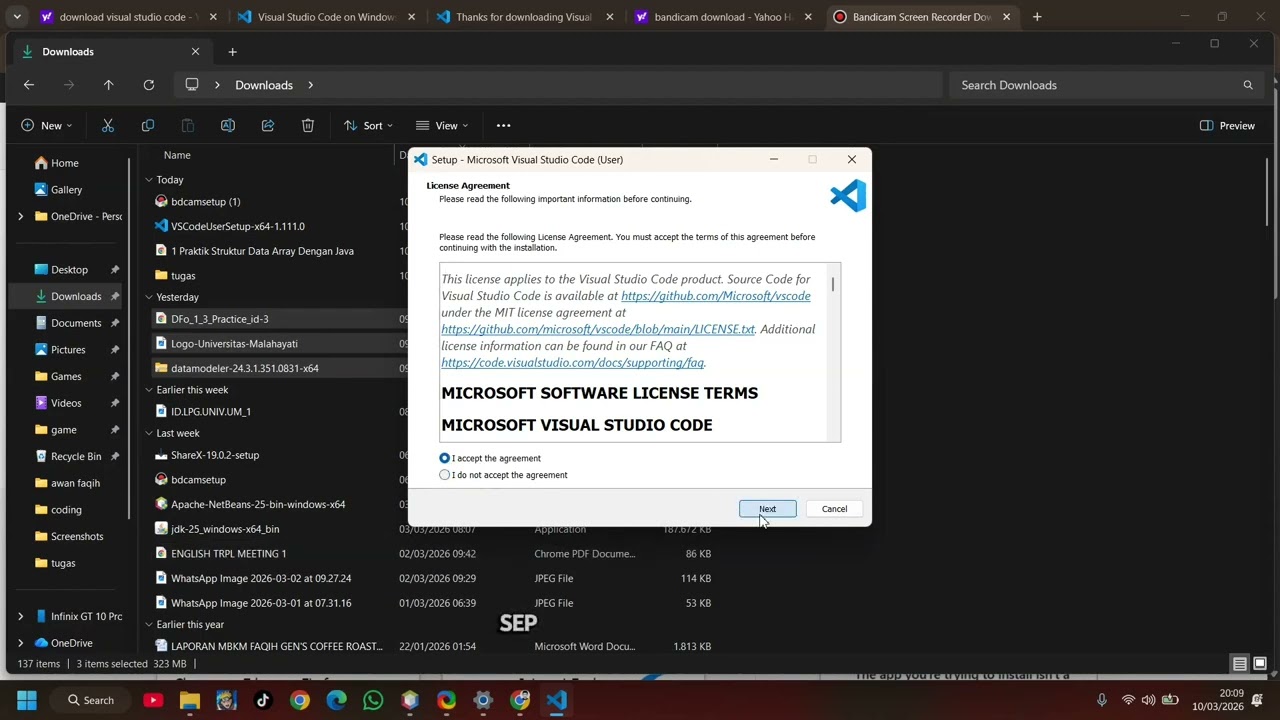
Task: Open the code.visualstudio.com FAQ link
Action: pos(573,363)
